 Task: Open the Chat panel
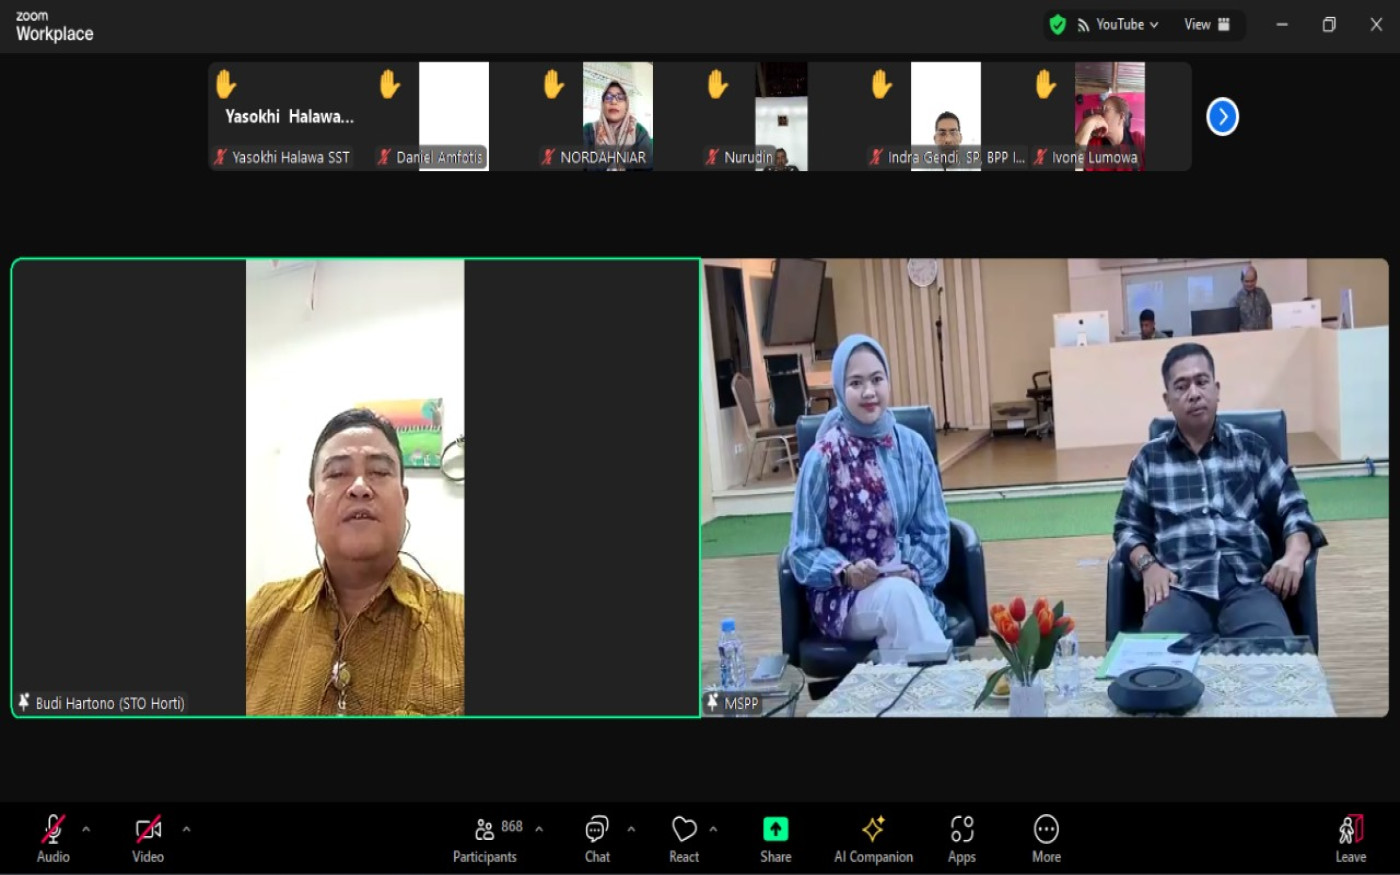coord(597,837)
